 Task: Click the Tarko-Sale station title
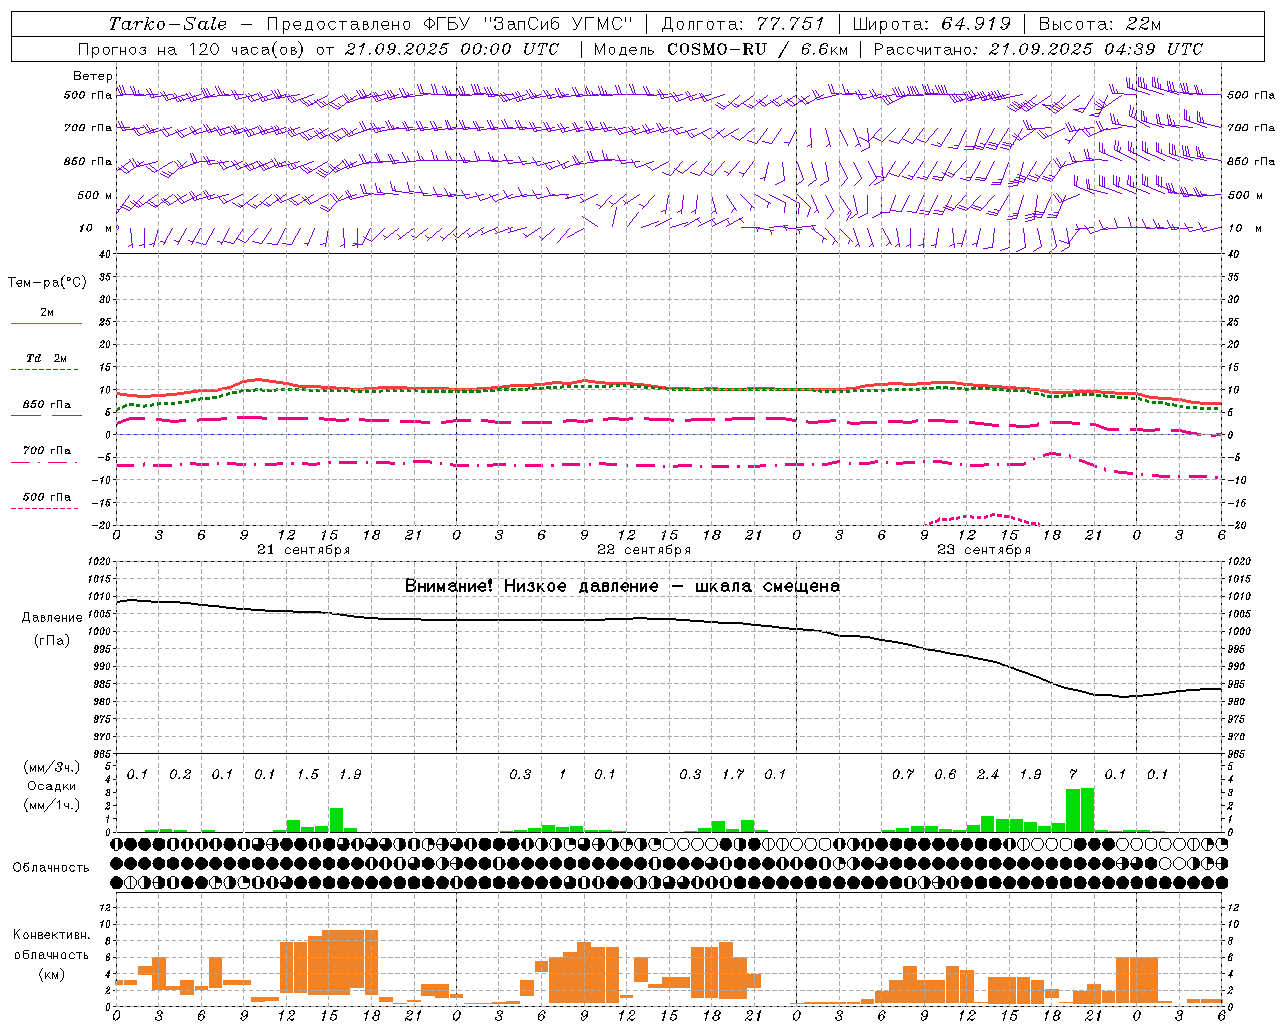tap(167, 24)
